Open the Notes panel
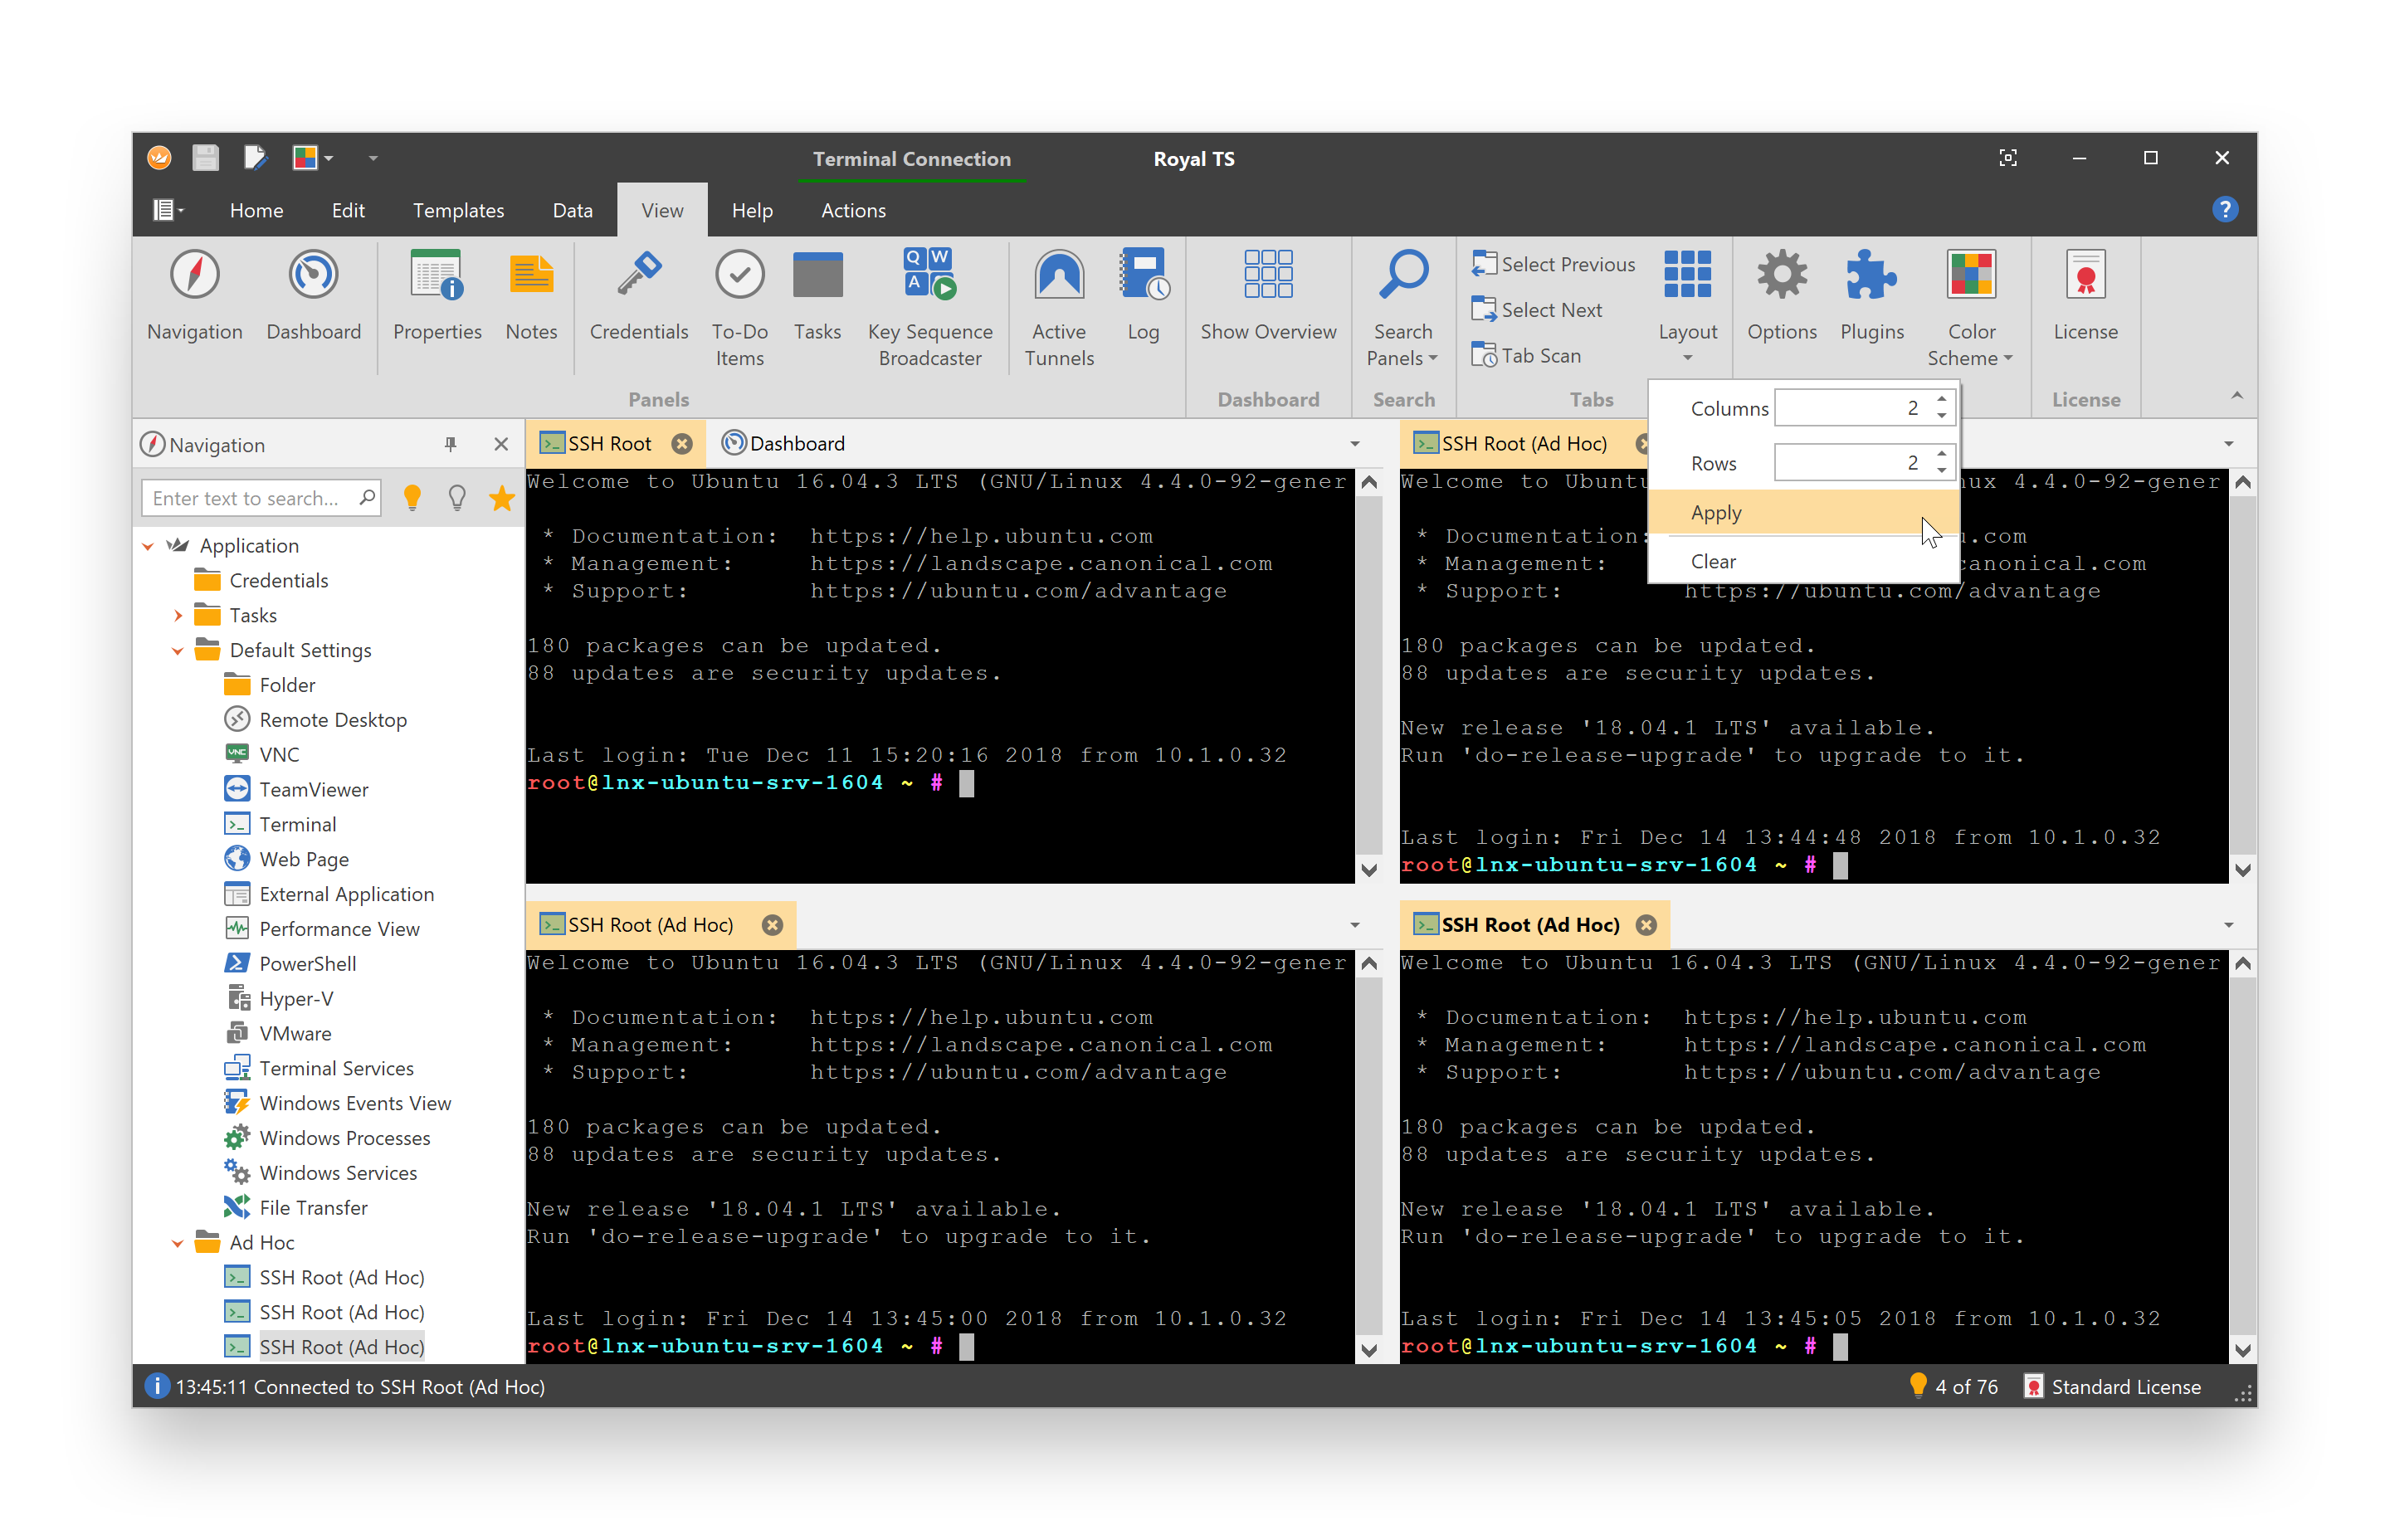Screen dimensions: 2390x1540 tap(531, 296)
